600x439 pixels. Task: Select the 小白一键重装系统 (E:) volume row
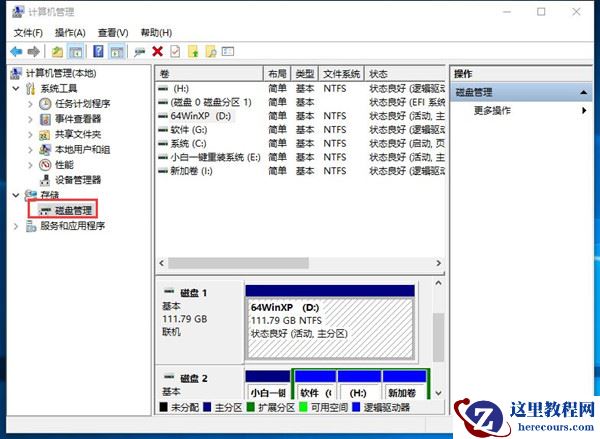coord(301,157)
